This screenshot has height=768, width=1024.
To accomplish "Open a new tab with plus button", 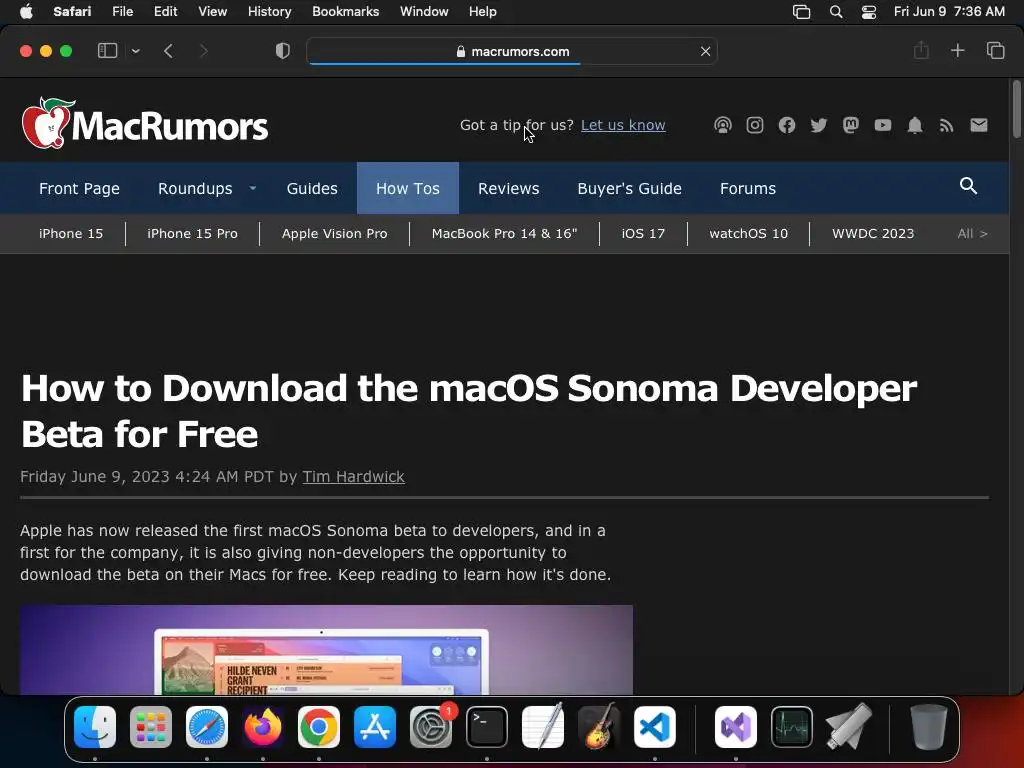I will (x=957, y=50).
